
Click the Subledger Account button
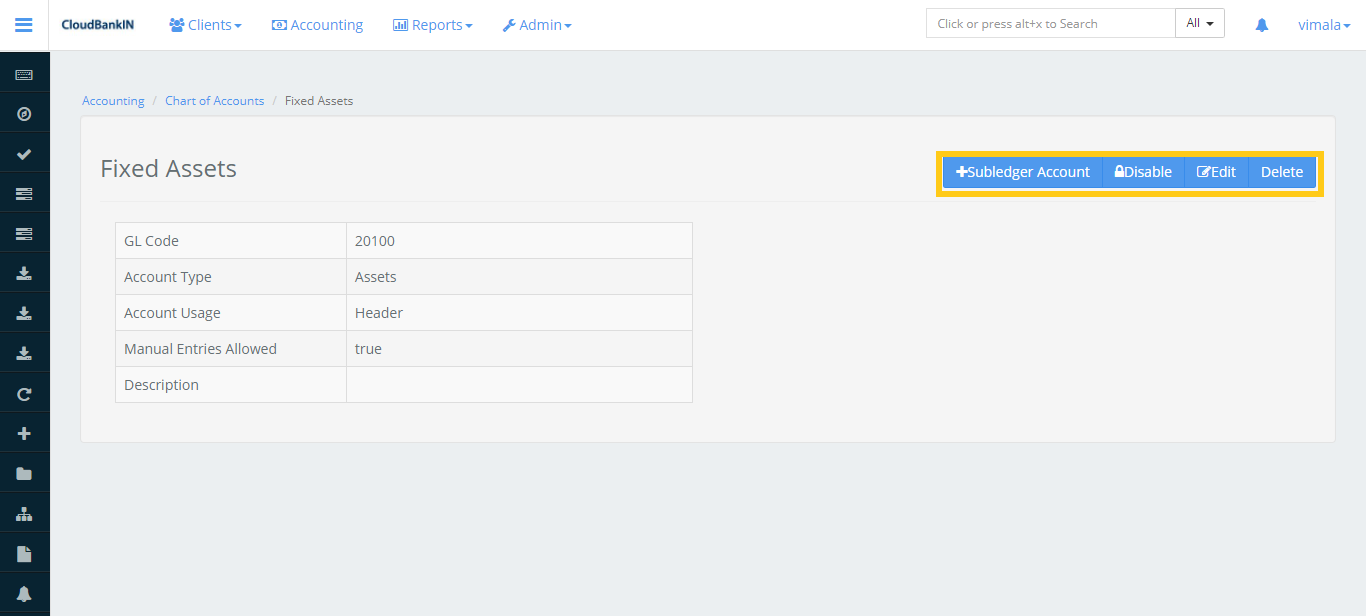click(x=1022, y=171)
